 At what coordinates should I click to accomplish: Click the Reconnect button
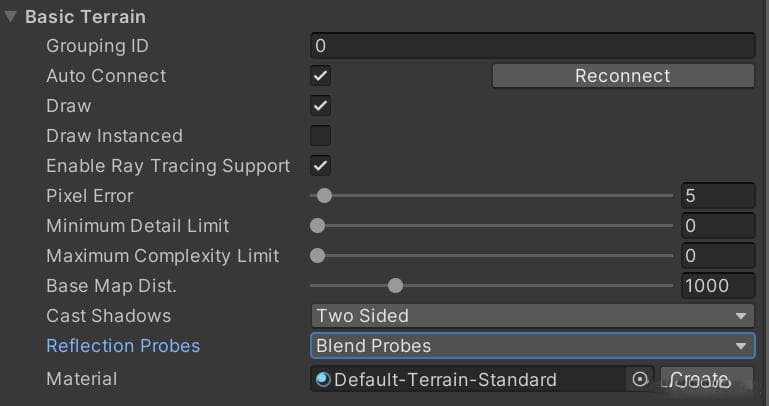[623, 76]
